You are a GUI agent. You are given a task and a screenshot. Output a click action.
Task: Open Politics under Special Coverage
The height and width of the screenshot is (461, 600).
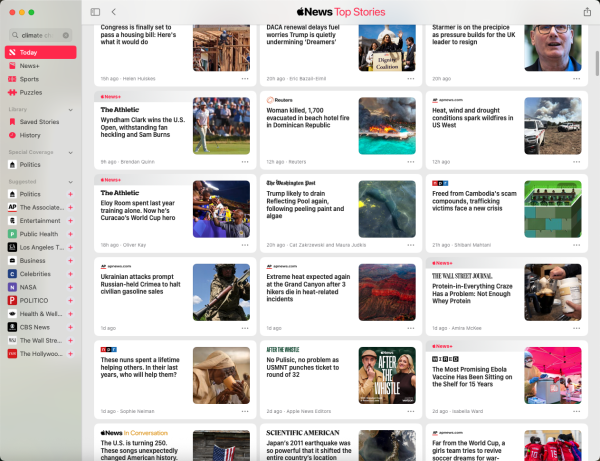click(41, 165)
